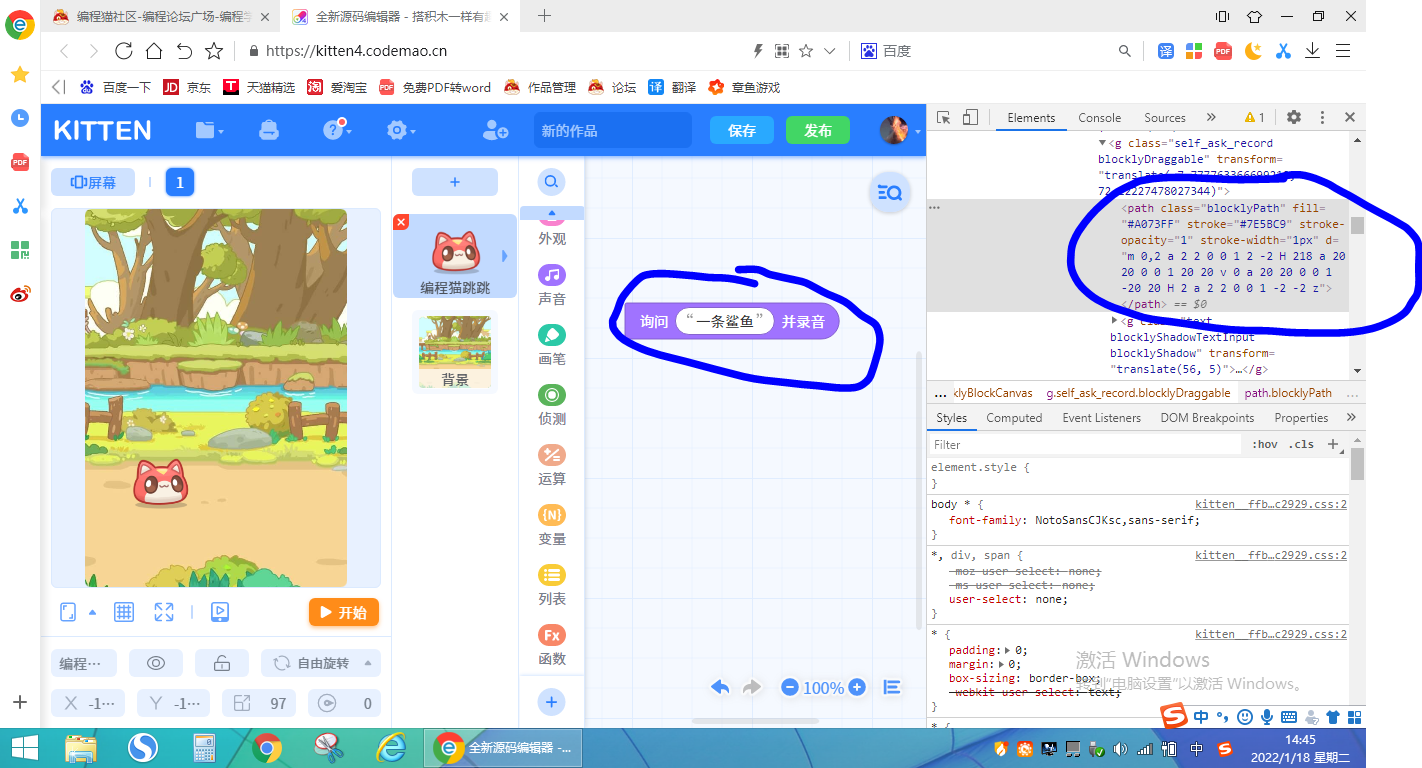The width and height of the screenshot is (1422, 768).
Task: Open the backpack materials icon
Action: (269, 130)
